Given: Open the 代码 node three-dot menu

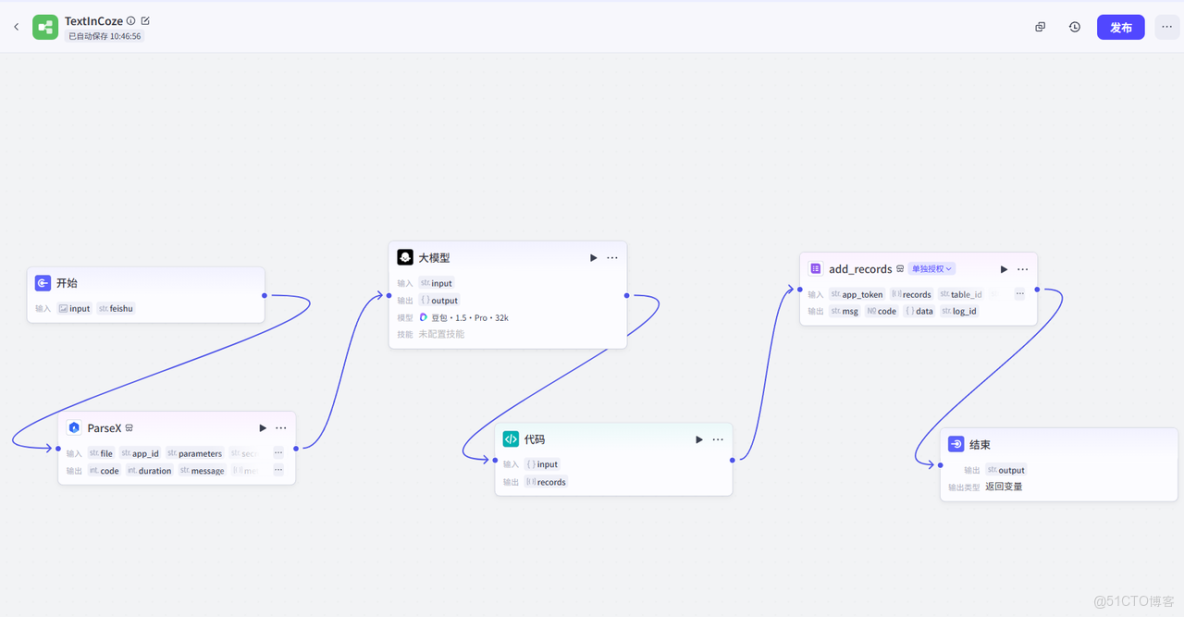Looking at the screenshot, I should tap(718, 440).
